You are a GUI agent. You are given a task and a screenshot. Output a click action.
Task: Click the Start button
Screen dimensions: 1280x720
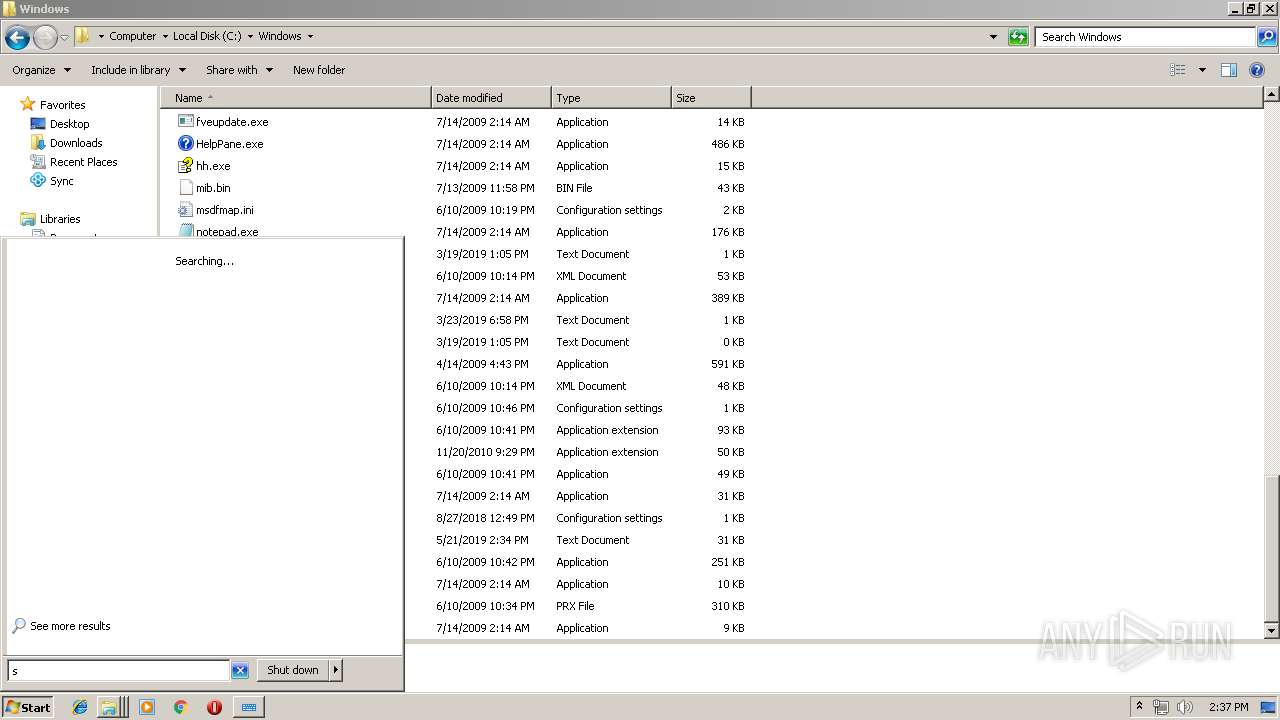28,707
